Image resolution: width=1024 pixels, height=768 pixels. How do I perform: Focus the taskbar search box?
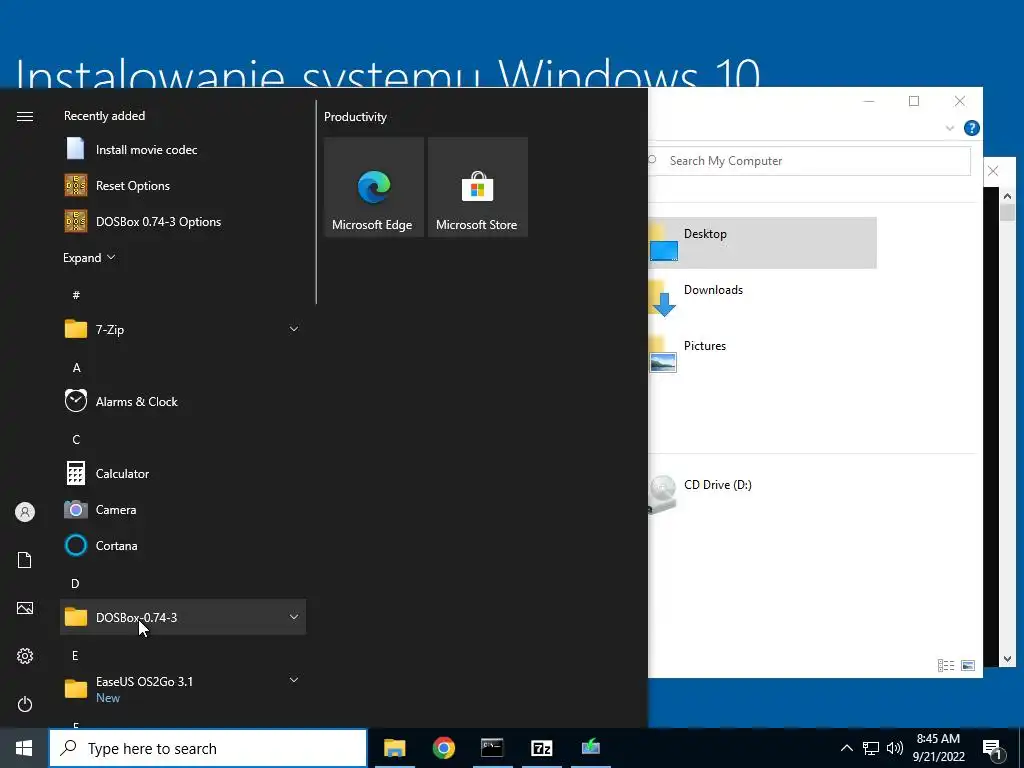pyautogui.click(x=208, y=748)
